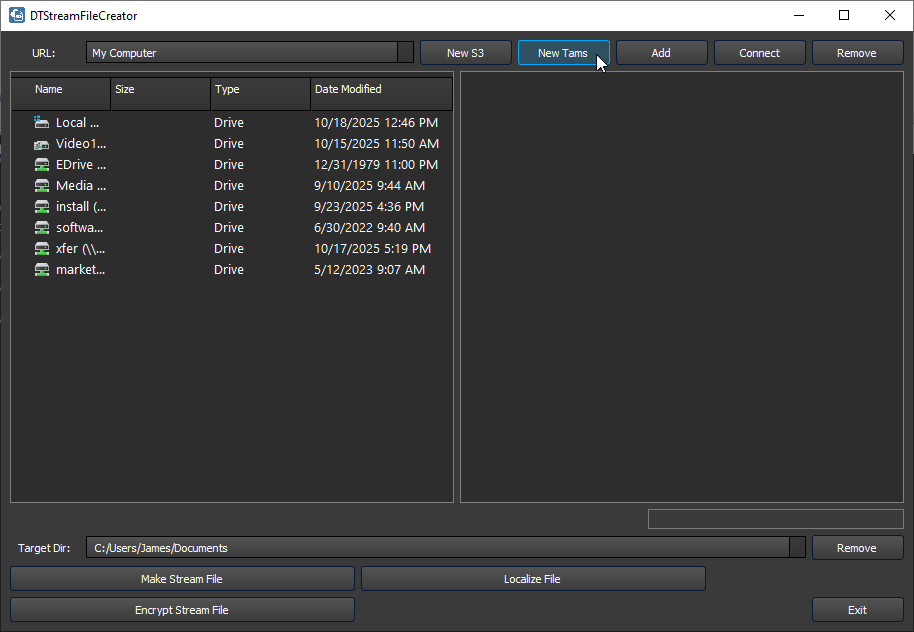The width and height of the screenshot is (914, 632).
Task: Open the URL dropdown arrow
Action: 405,53
